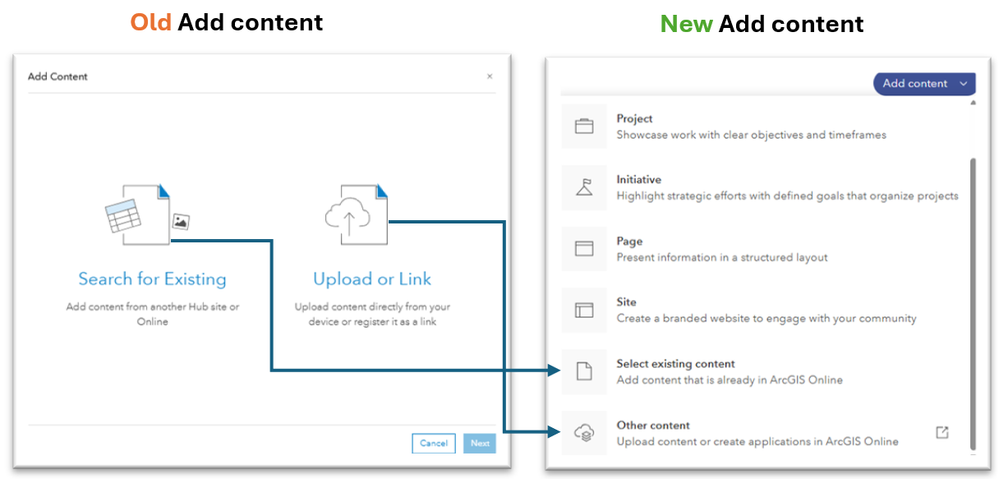Click the Cancel button
This screenshot has width=999, height=479.
pos(433,443)
